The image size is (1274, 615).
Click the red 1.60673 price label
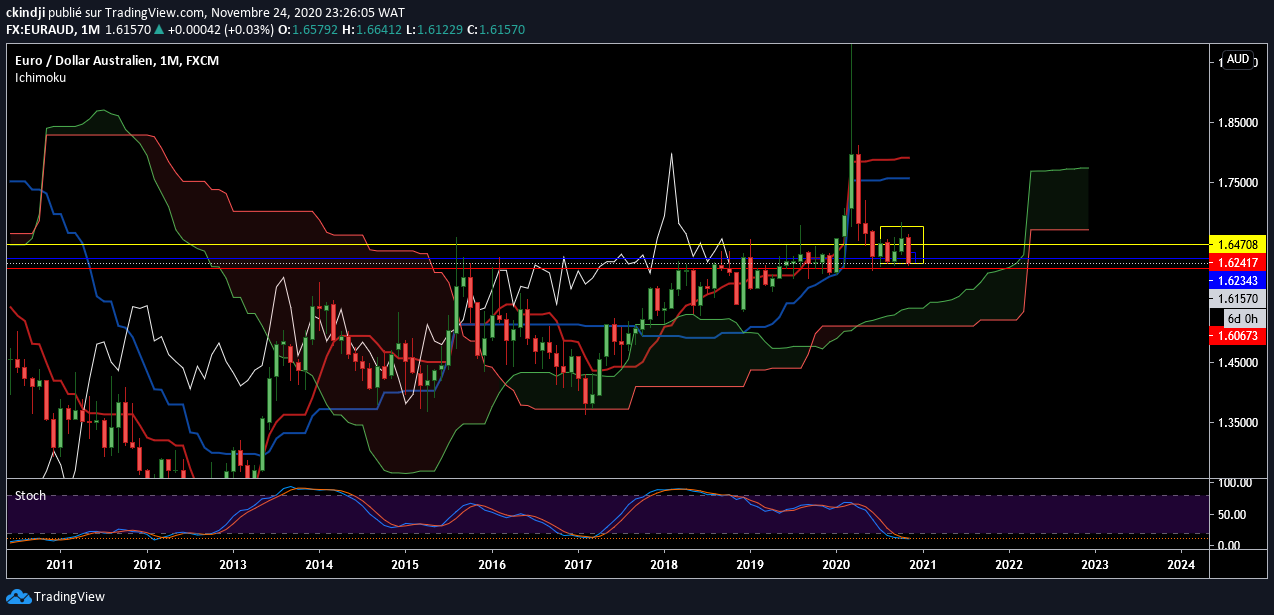coord(1238,336)
